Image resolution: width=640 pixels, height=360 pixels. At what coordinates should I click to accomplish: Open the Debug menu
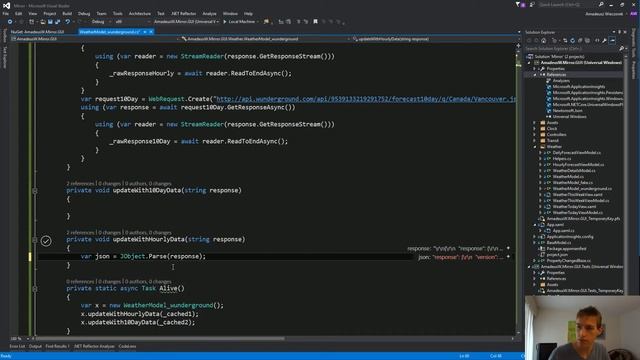pos(84,13)
